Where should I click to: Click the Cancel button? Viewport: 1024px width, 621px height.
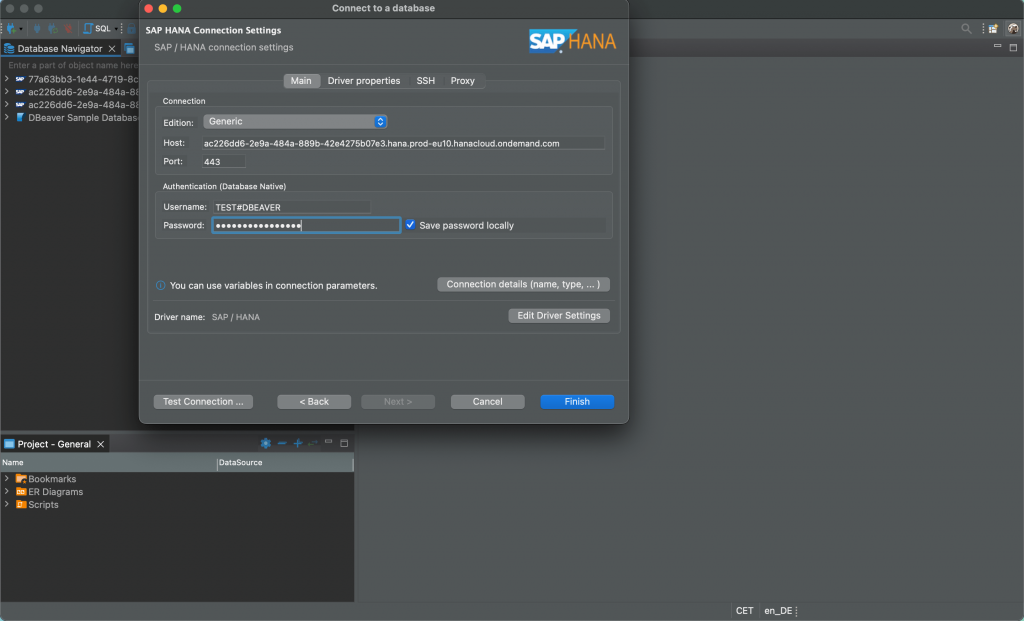pyautogui.click(x=488, y=402)
